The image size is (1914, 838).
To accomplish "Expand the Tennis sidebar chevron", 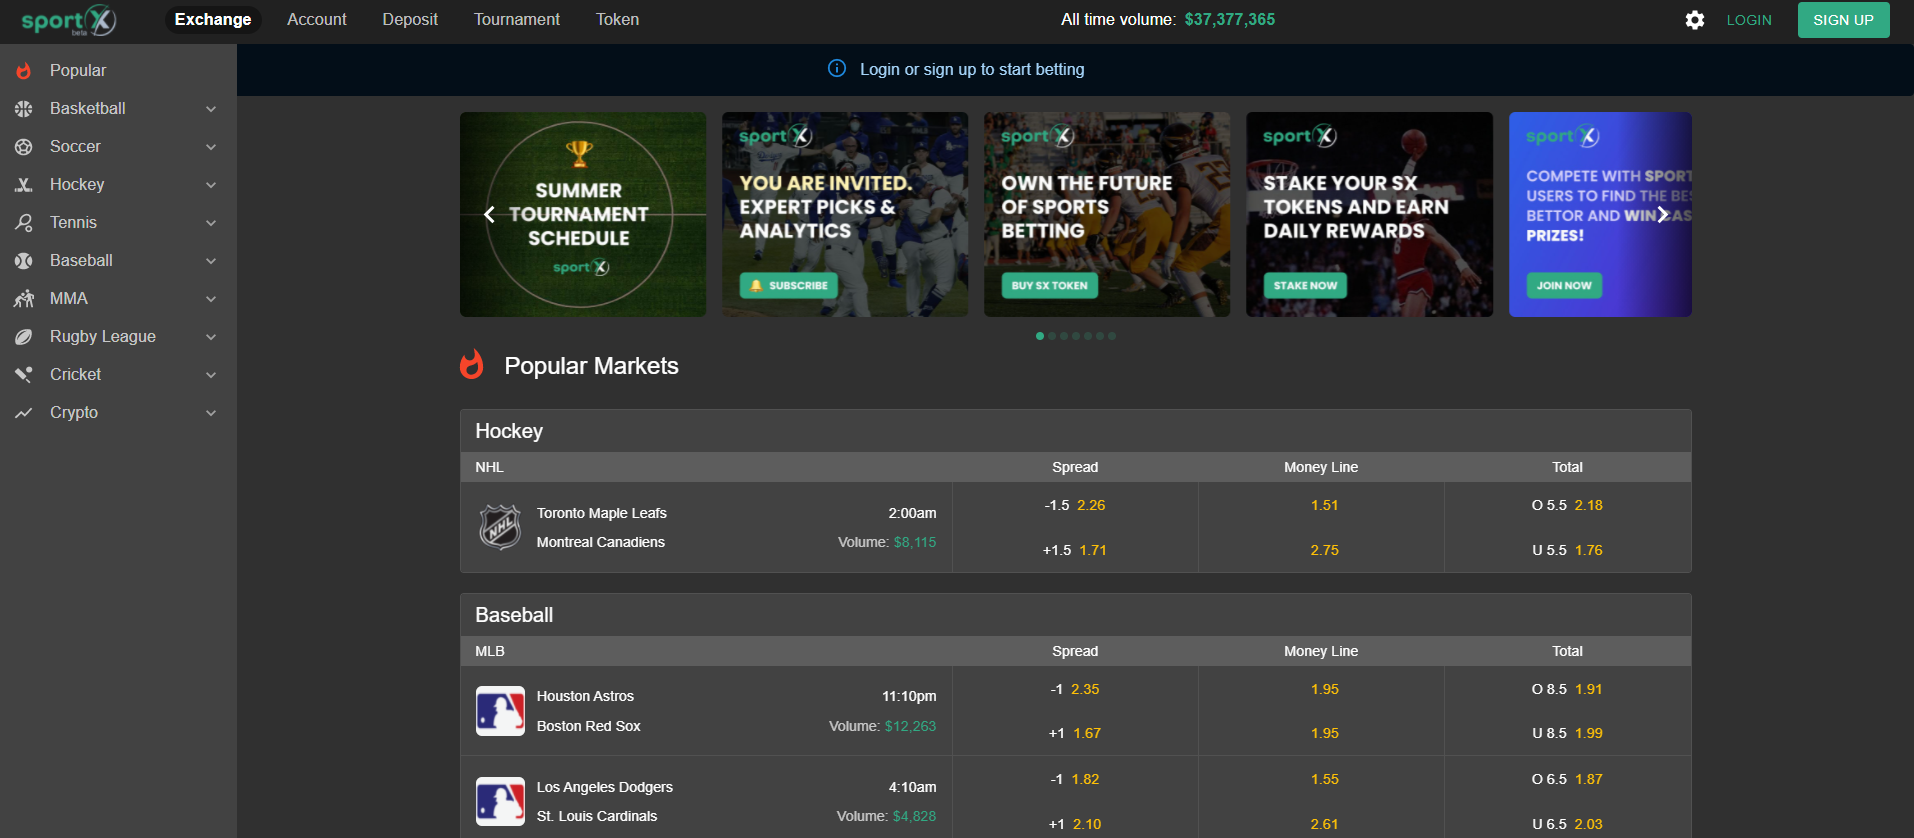I will (211, 223).
